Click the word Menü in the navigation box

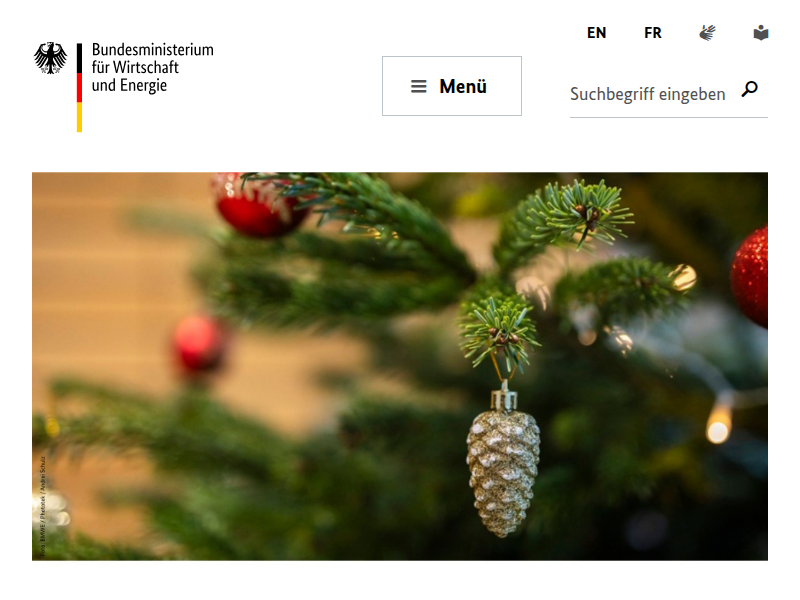(x=463, y=87)
